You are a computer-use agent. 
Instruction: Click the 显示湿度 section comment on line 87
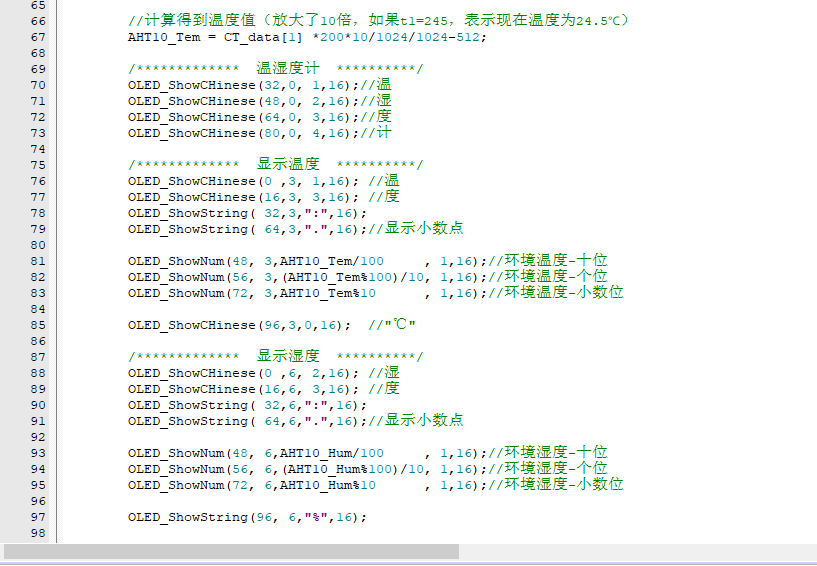(276, 356)
